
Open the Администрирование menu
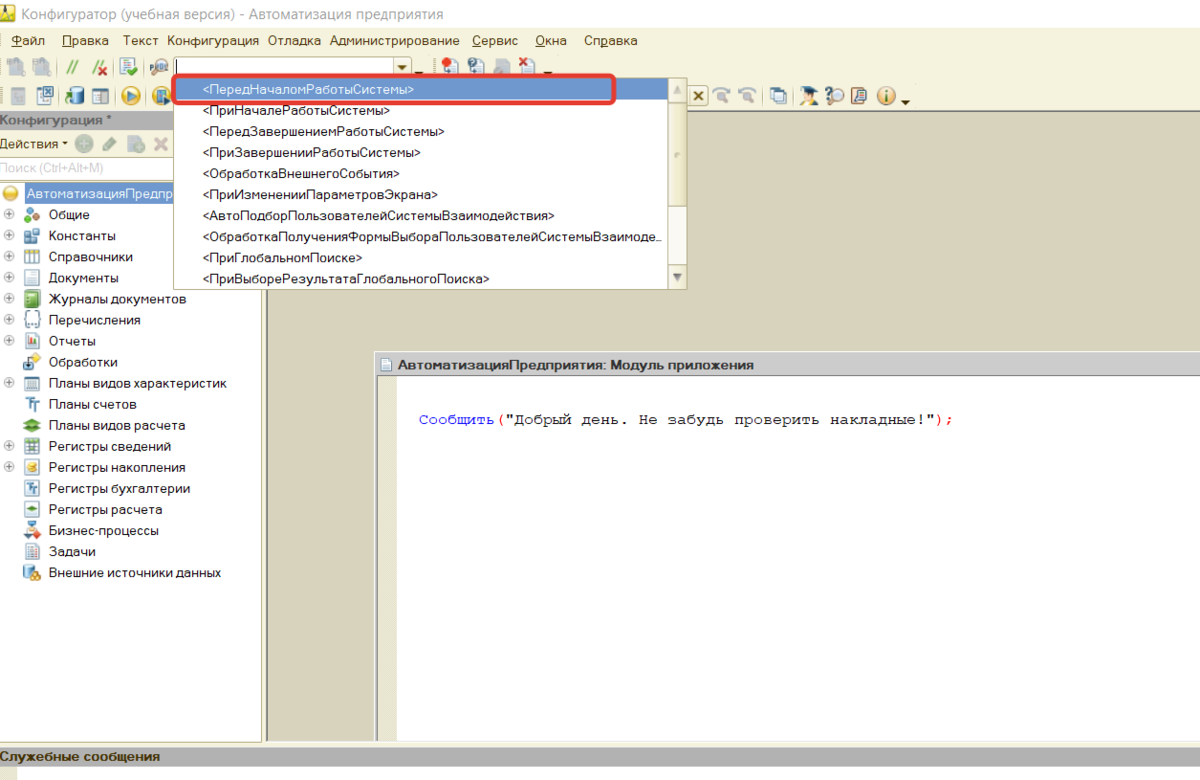[394, 41]
